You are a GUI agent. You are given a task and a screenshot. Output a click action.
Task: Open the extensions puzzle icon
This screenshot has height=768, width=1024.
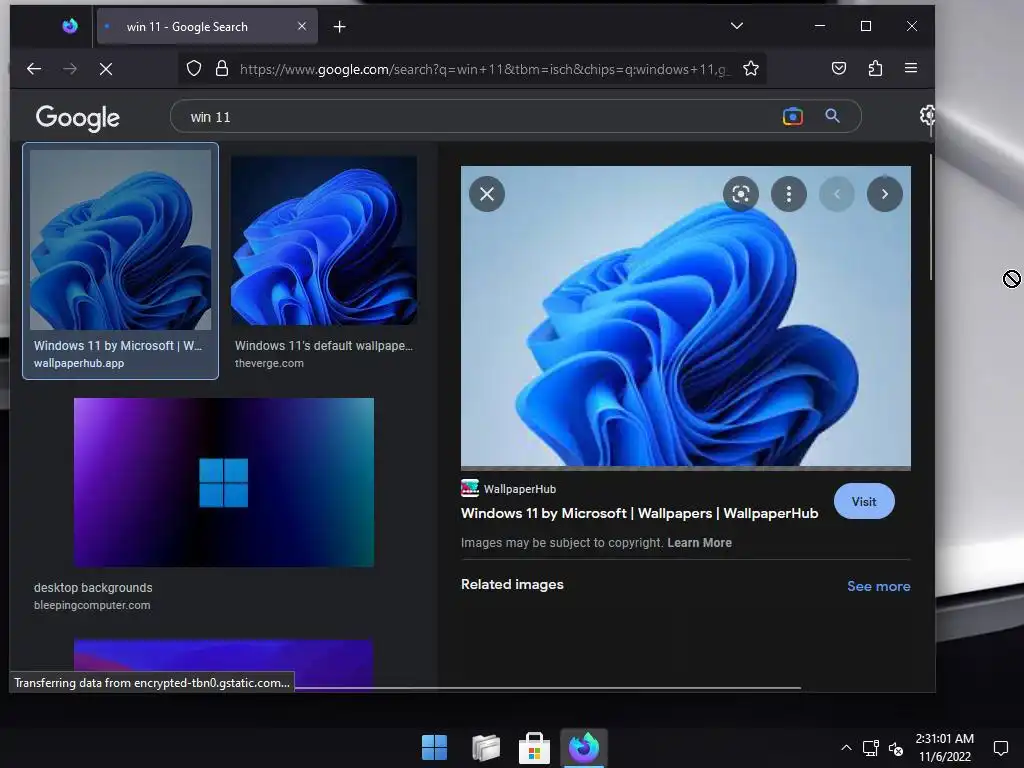click(x=875, y=69)
